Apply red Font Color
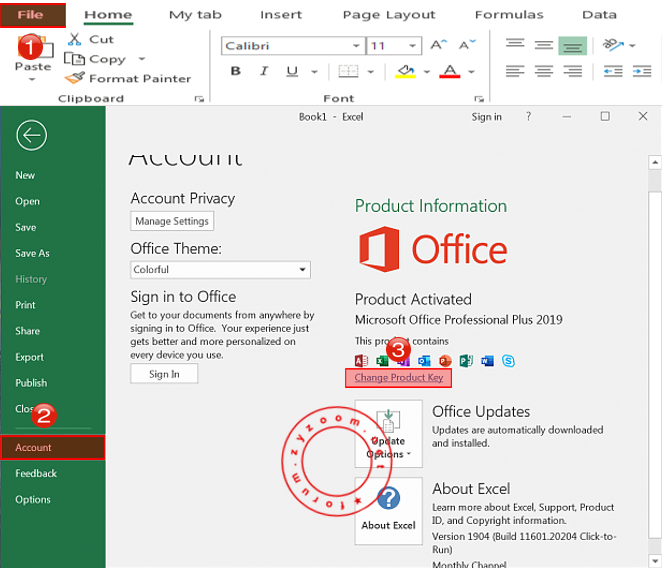This screenshot has width=662, height=568. click(x=450, y=71)
